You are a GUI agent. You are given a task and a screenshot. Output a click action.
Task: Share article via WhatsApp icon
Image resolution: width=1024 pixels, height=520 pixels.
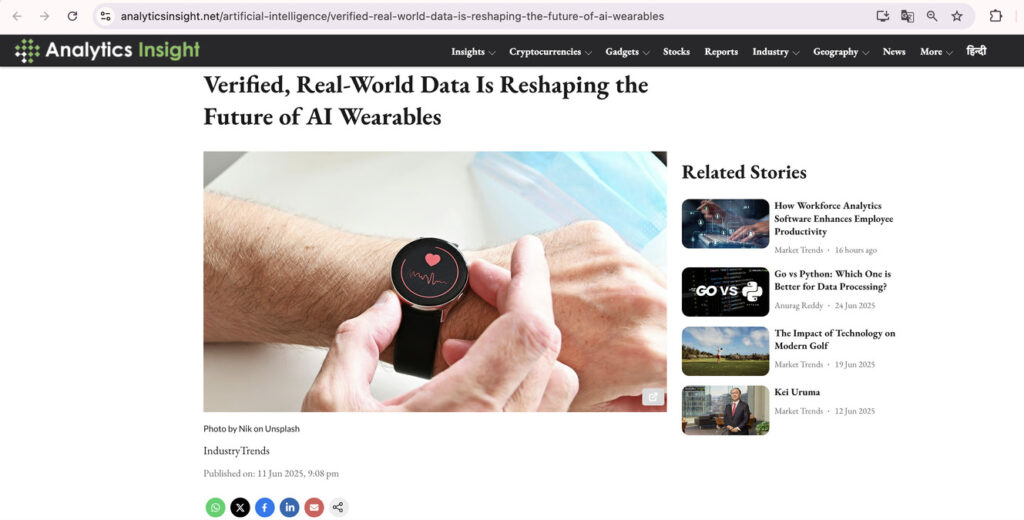point(215,507)
